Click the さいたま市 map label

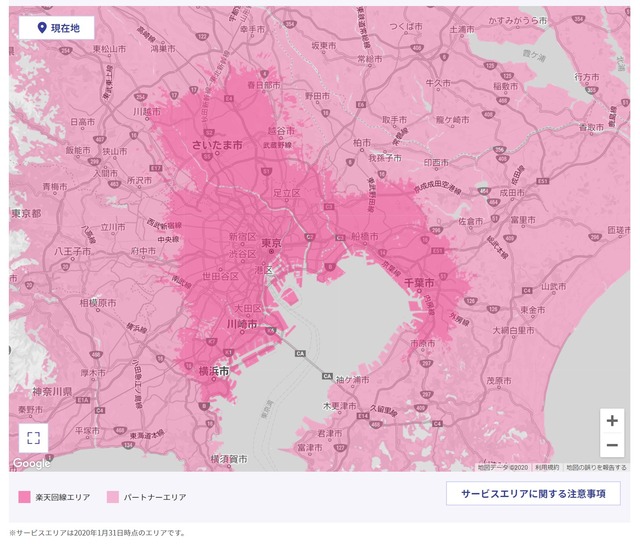click(217, 144)
